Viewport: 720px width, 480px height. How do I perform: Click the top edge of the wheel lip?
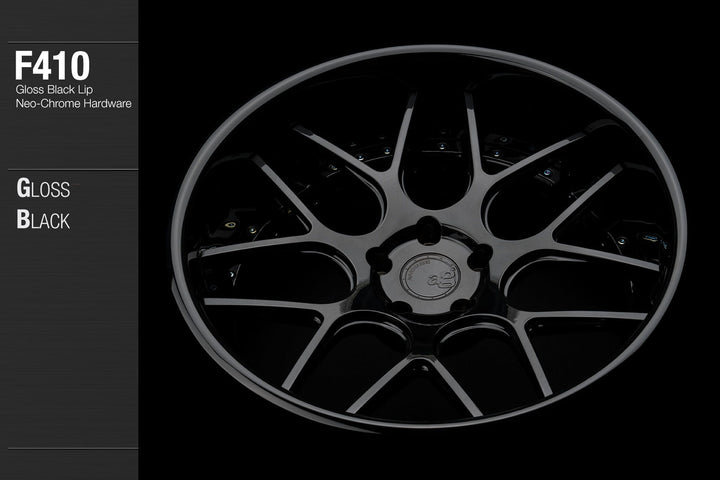[x=430, y=50]
